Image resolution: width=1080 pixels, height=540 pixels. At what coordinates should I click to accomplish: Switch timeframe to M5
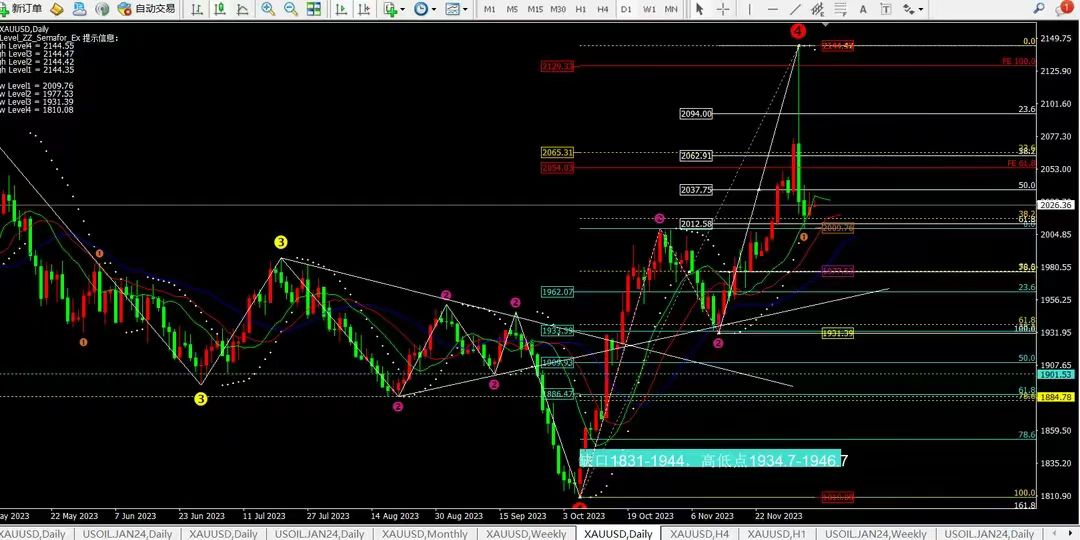tap(512, 9)
